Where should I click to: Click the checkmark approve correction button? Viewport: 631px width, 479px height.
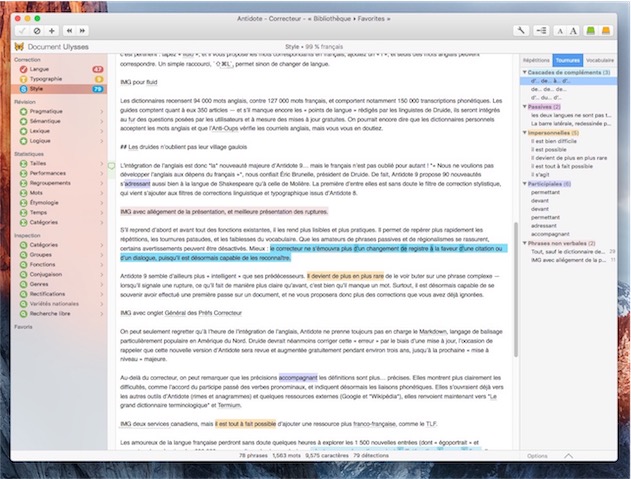pyautogui.click(x=23, y=31)
